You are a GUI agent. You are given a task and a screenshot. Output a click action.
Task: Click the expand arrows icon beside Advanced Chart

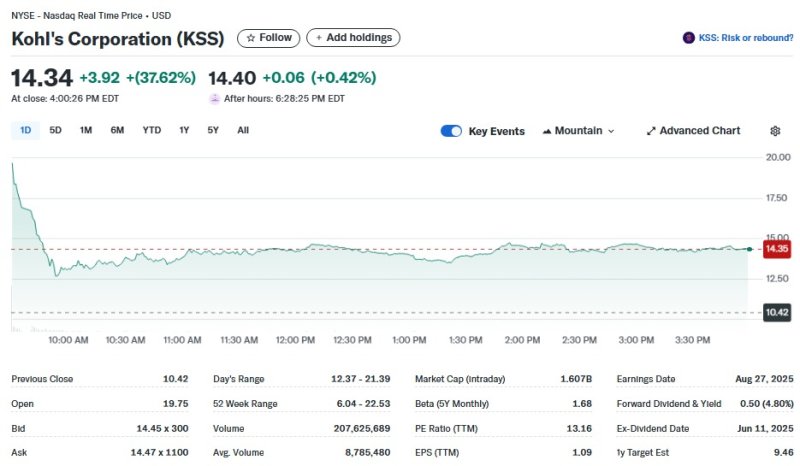tap(651, 131)
